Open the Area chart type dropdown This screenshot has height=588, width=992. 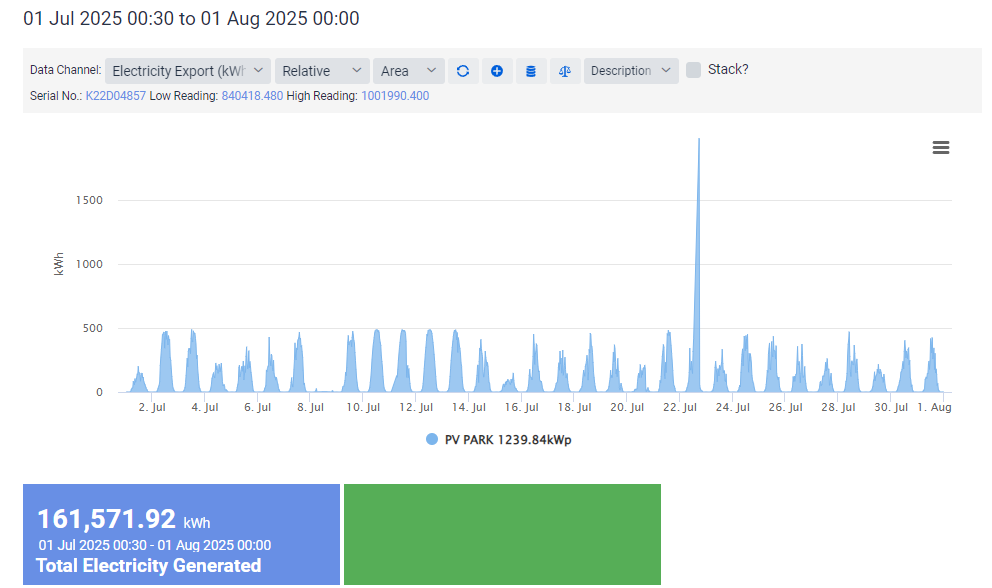tap(408, 71)
